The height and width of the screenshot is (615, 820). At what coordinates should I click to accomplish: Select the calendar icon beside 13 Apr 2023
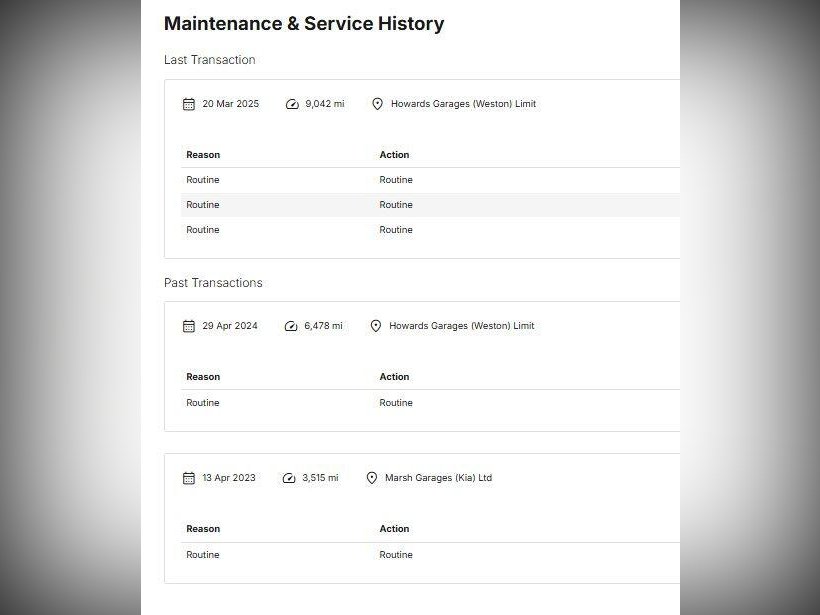point(188,478)
